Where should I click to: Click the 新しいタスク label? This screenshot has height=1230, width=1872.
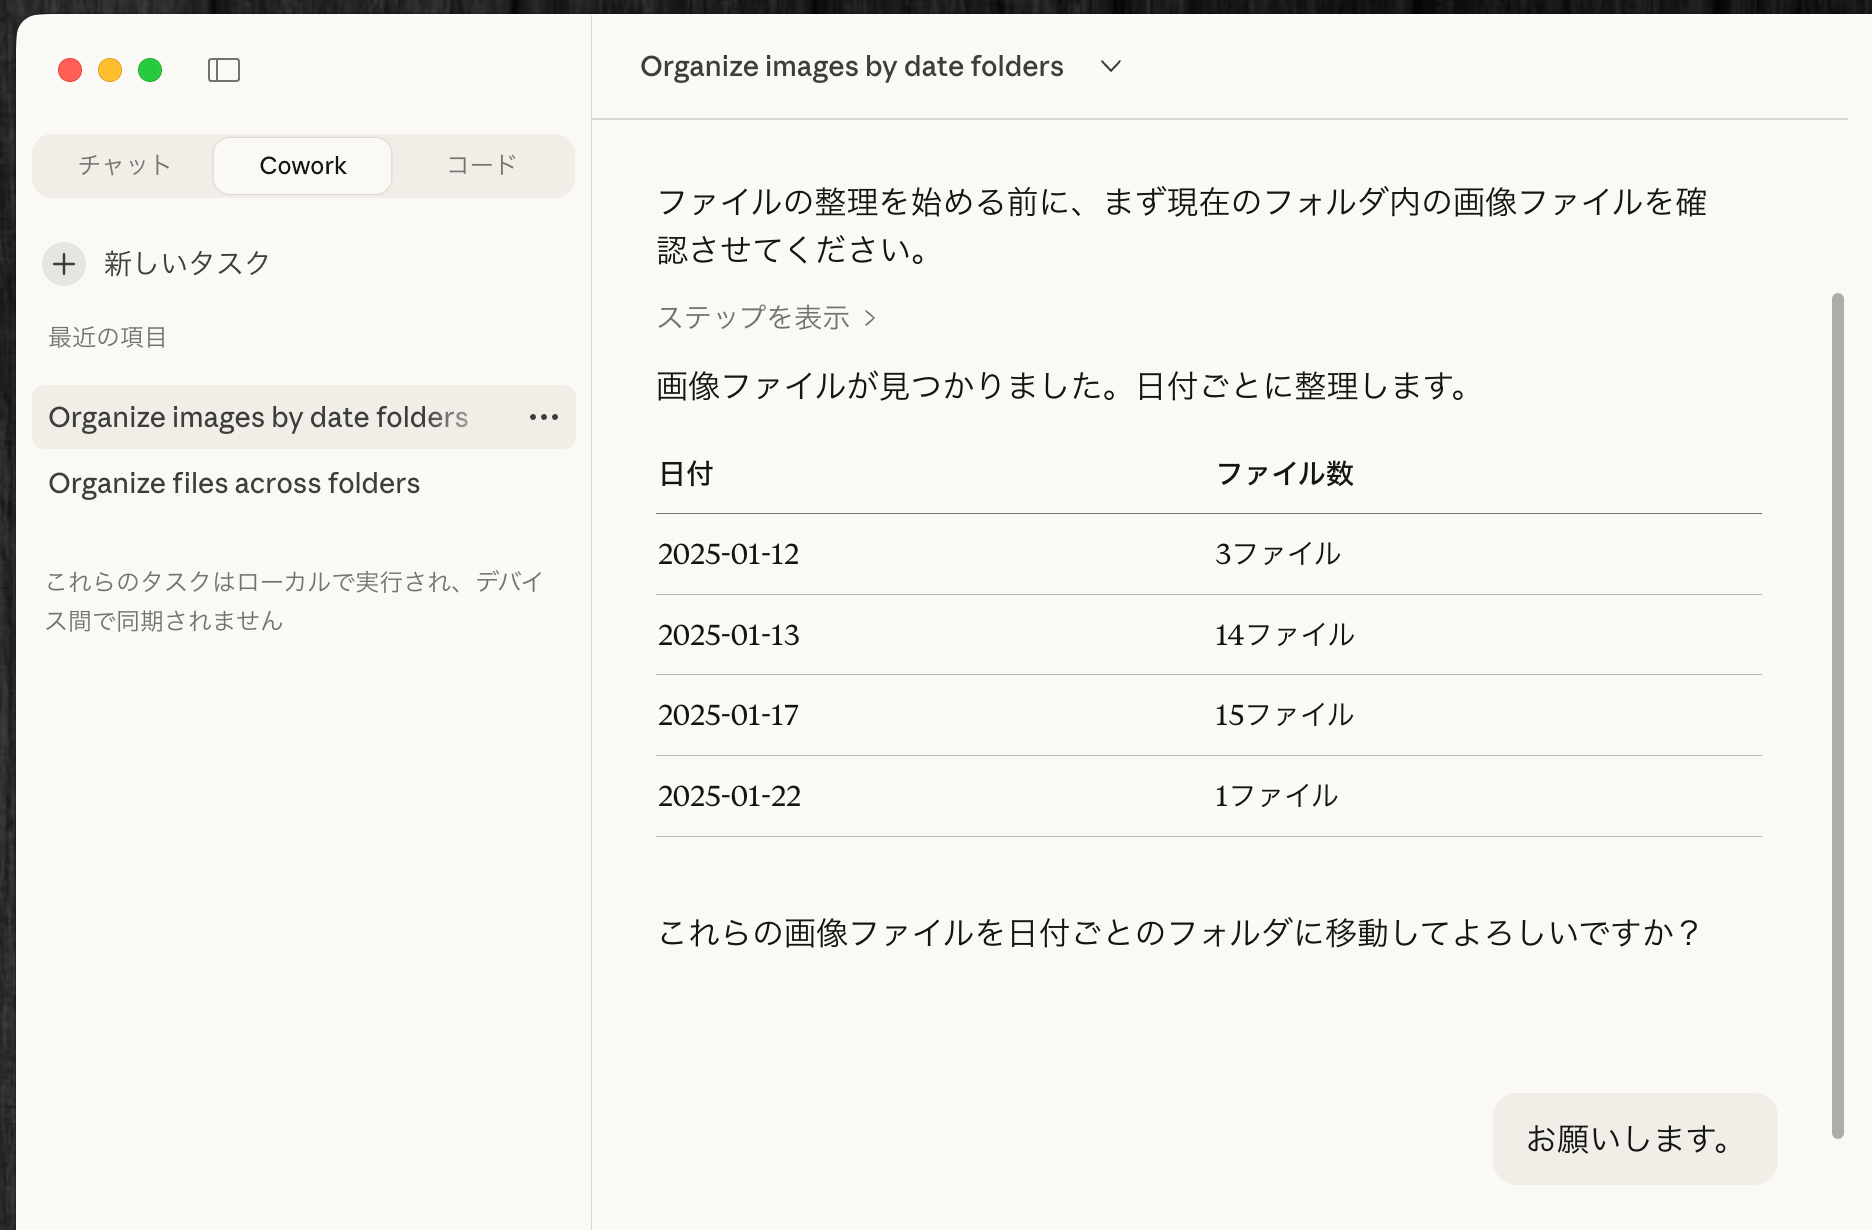187,264
